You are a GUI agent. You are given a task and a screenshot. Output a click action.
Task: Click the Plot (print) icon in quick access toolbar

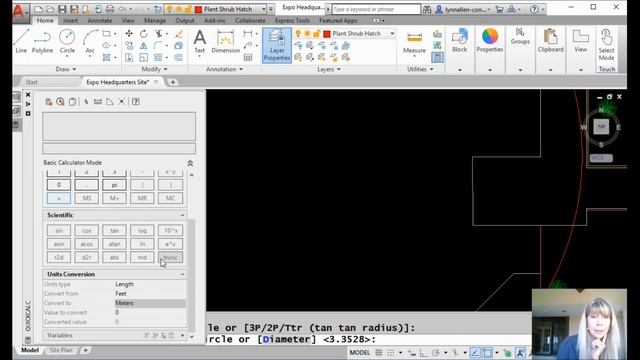click(x=110, y=9)
